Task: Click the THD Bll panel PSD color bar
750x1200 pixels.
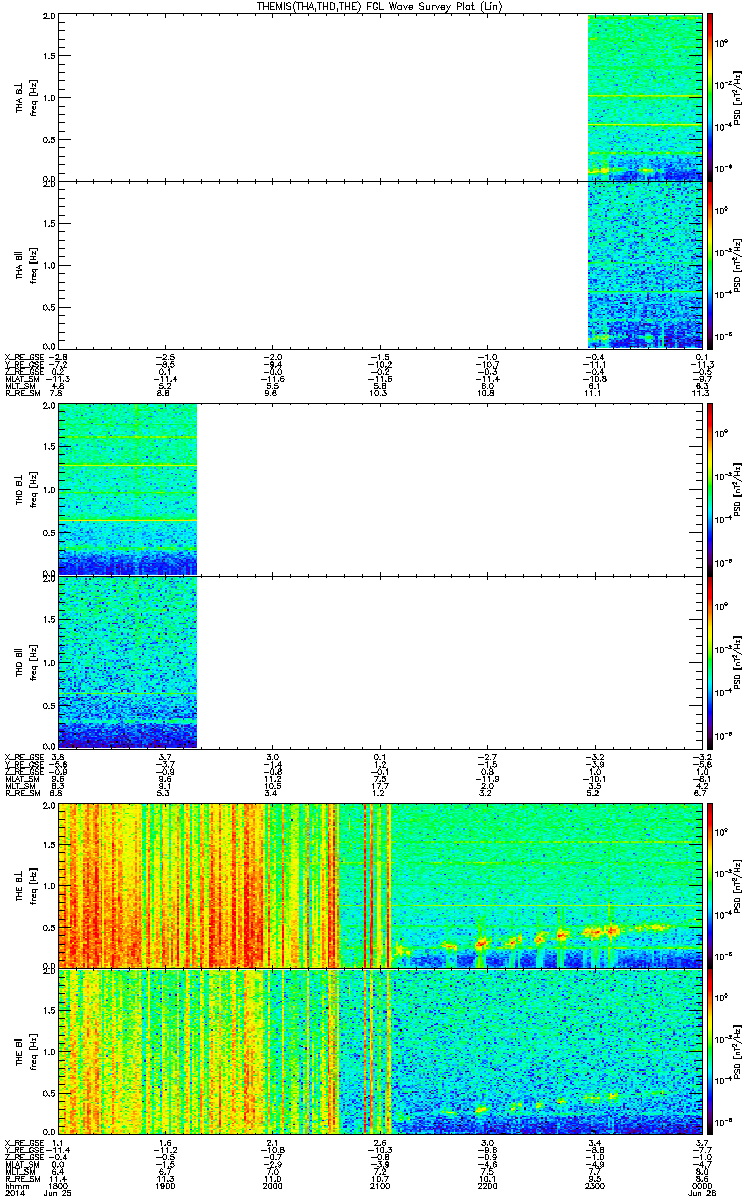Action: click(710, 662)
